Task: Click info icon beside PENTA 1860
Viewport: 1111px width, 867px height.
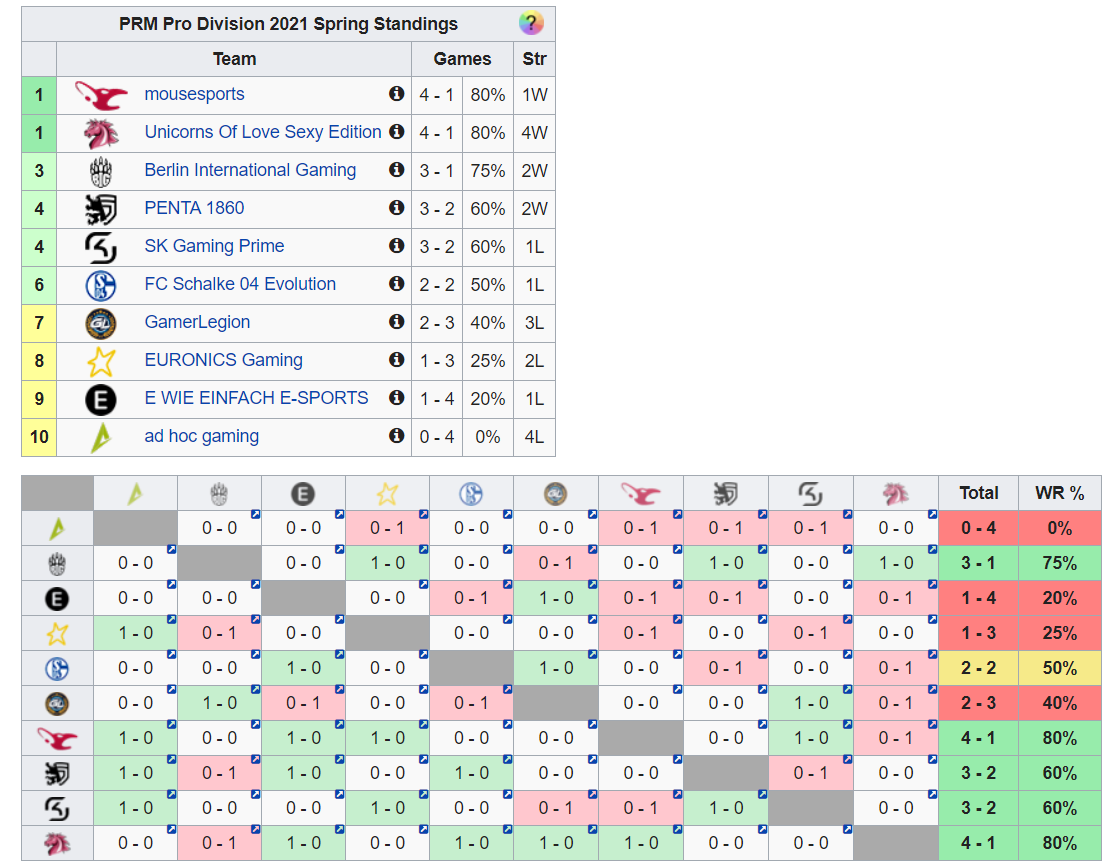Action: (396, 208)
